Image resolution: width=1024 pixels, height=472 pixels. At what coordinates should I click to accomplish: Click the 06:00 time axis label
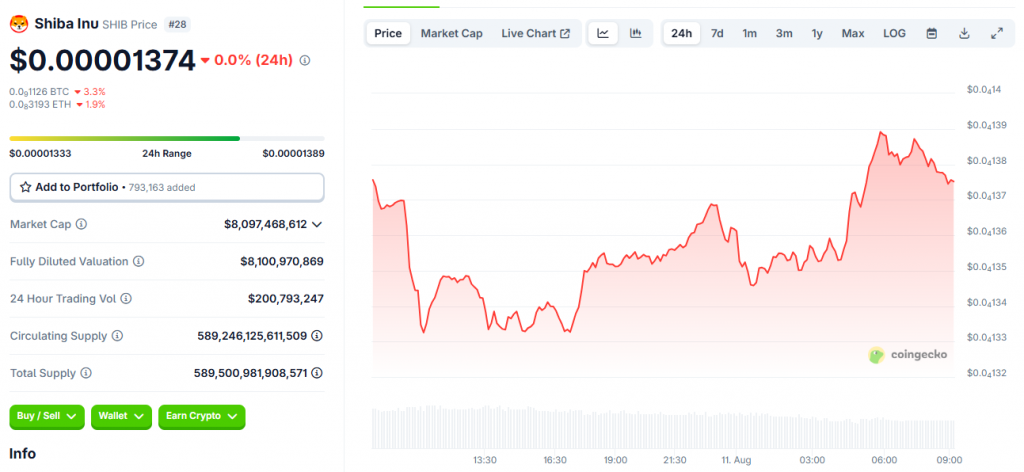coord(884,460)
